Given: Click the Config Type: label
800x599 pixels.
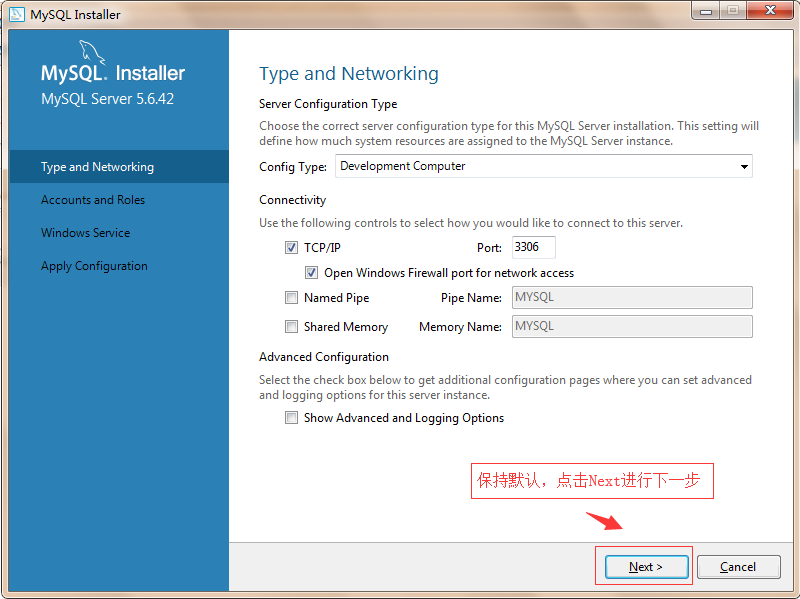Looking at the screenshot, I should (x=293, y=167).
